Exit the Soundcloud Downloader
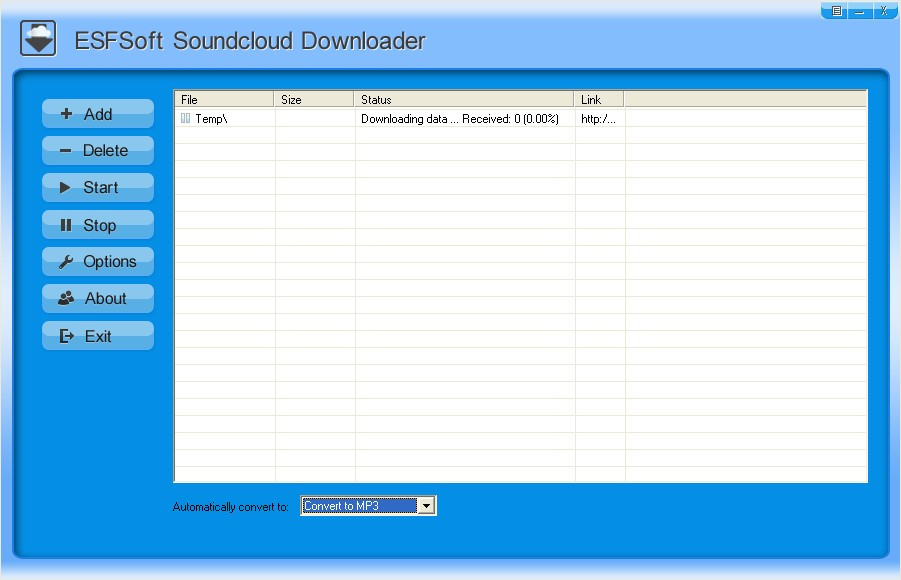The image size is (901, 580). (98, 336)
